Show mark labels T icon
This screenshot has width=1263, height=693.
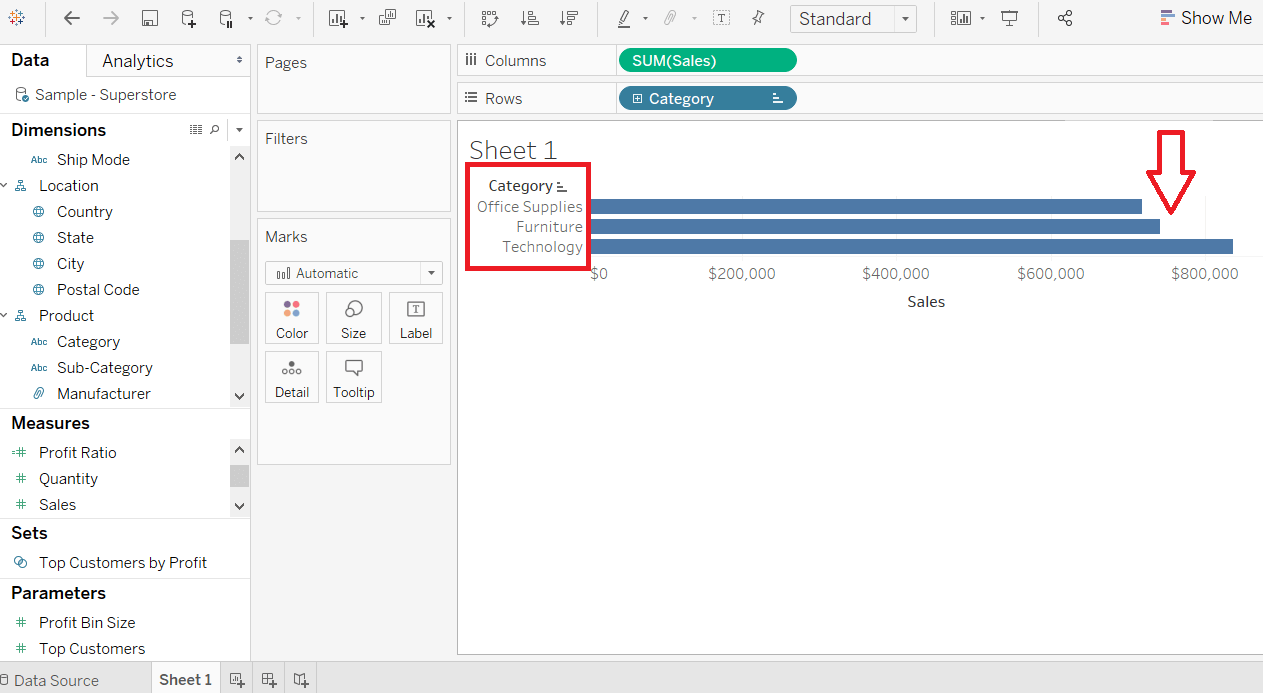[x=721, y=18]
